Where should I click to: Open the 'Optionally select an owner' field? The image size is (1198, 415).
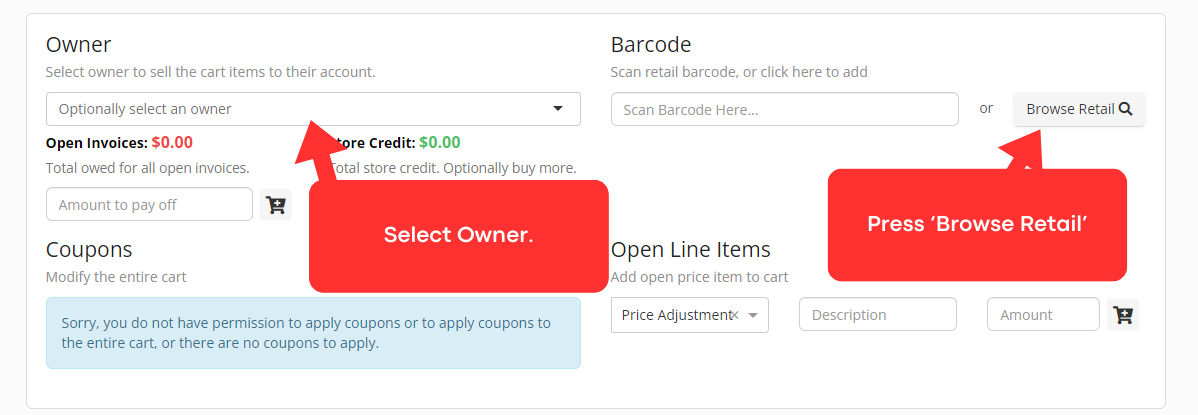tap(300, 109)
